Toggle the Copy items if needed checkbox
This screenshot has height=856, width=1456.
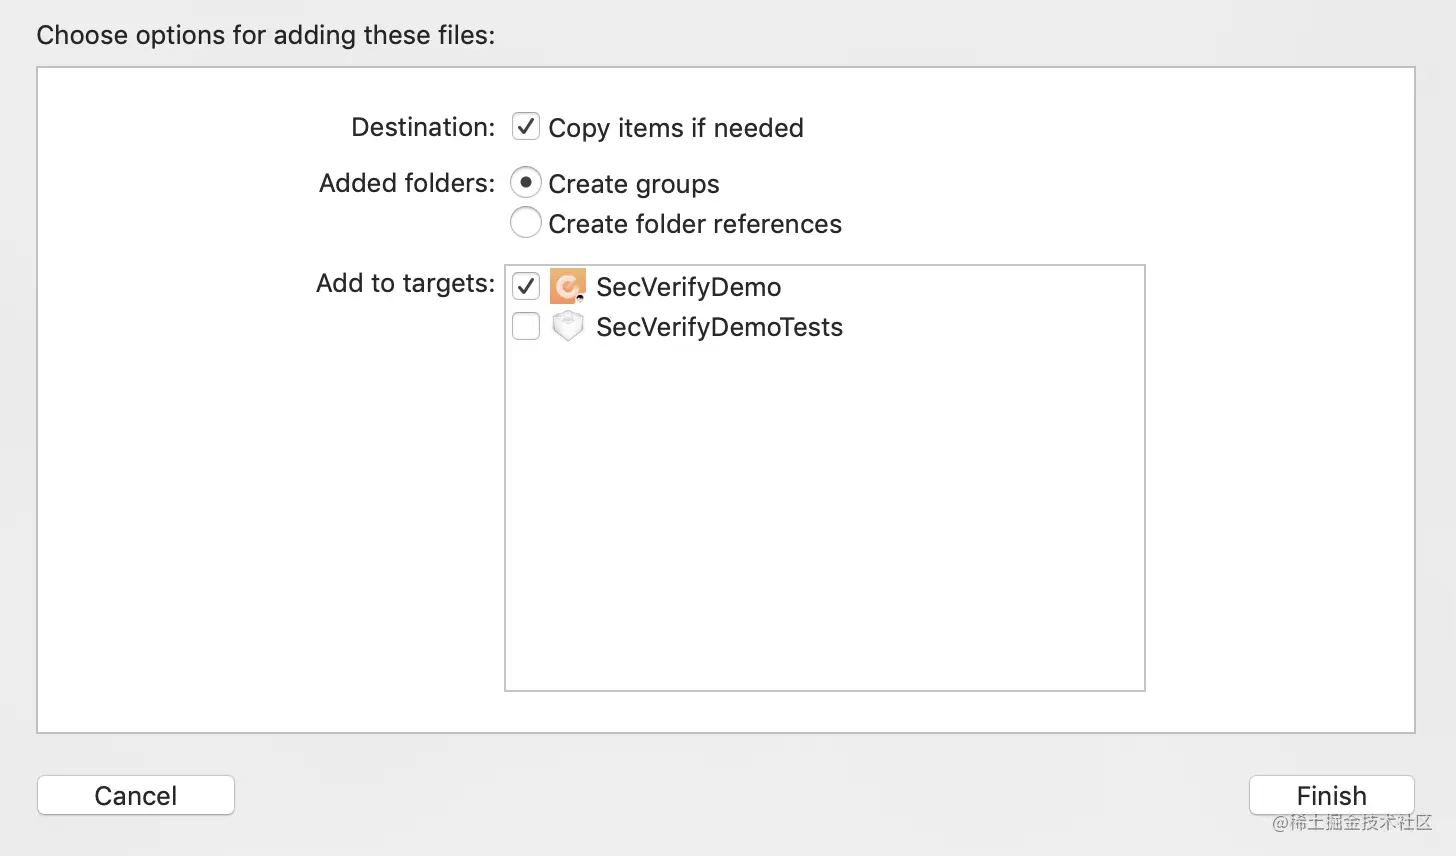(x=526, y=127)
